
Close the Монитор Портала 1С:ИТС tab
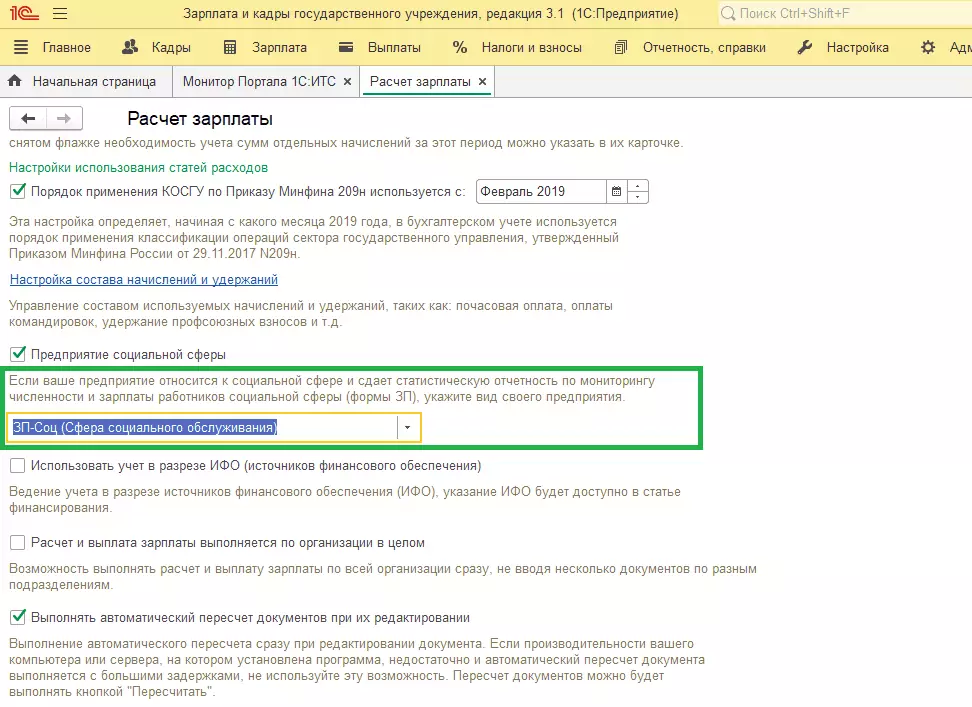point(347,82)
